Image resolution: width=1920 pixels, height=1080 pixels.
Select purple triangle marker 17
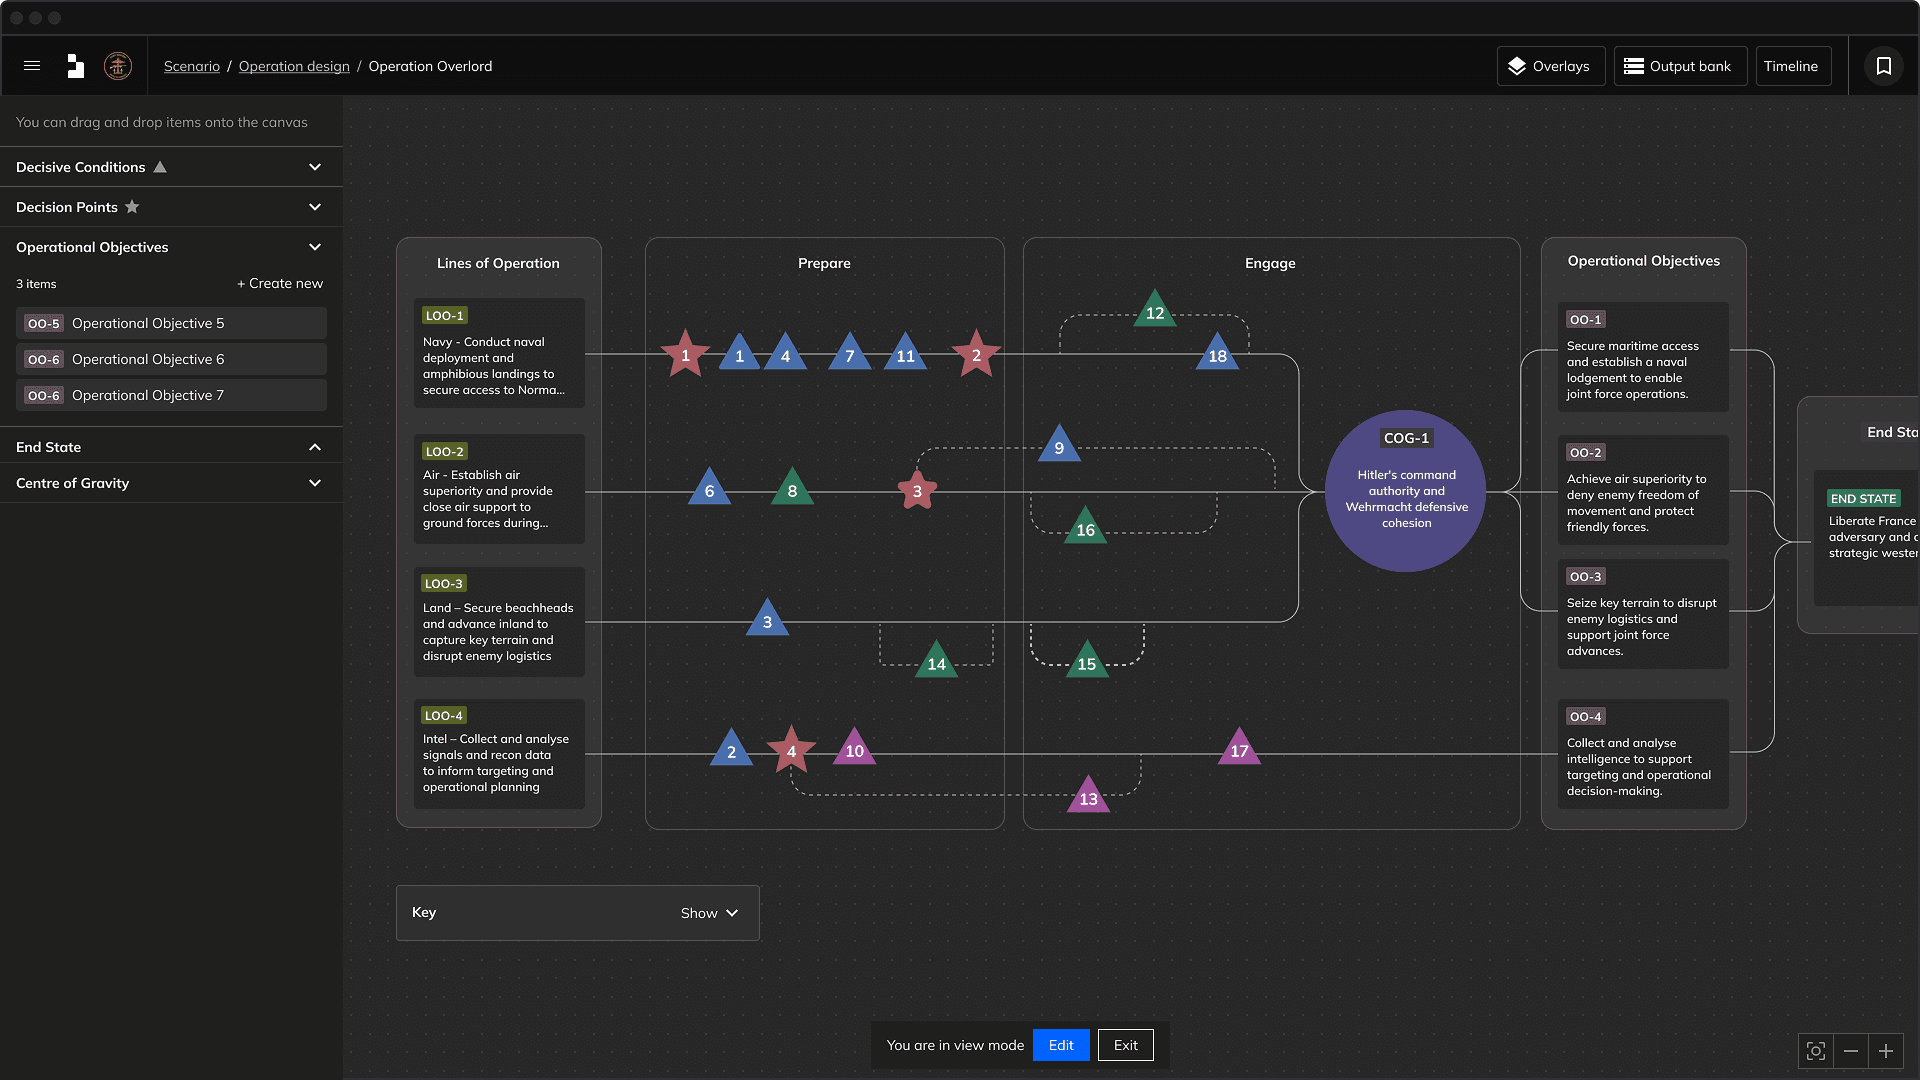tap(1239, 750)
